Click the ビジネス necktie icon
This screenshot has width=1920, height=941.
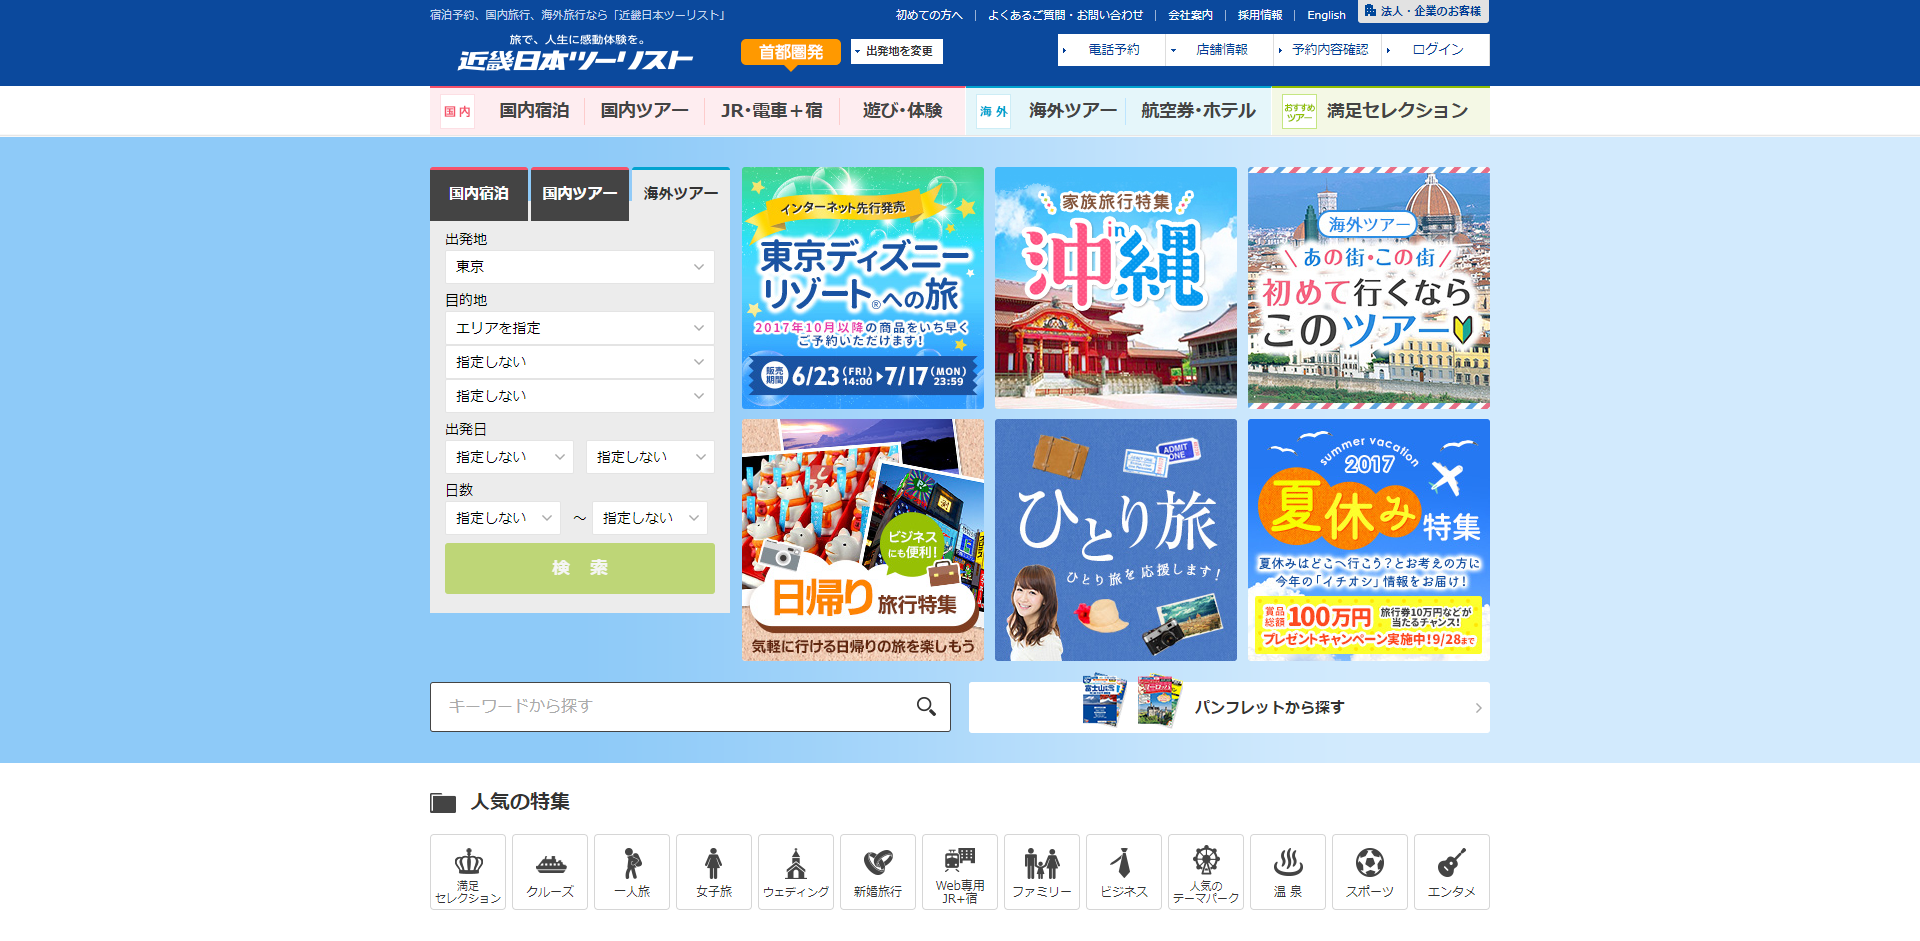coord(1123,872)
